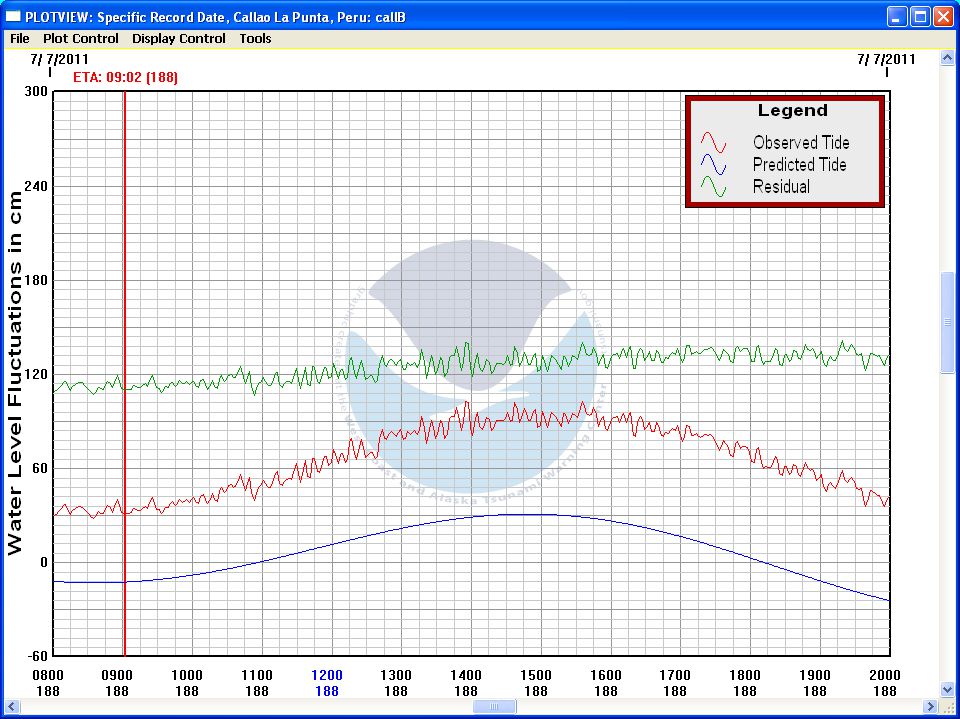The width and height of the screenshot is (960, 719).
Task: Click the PLOTVIEW title bar app icon
Action: 12,17
